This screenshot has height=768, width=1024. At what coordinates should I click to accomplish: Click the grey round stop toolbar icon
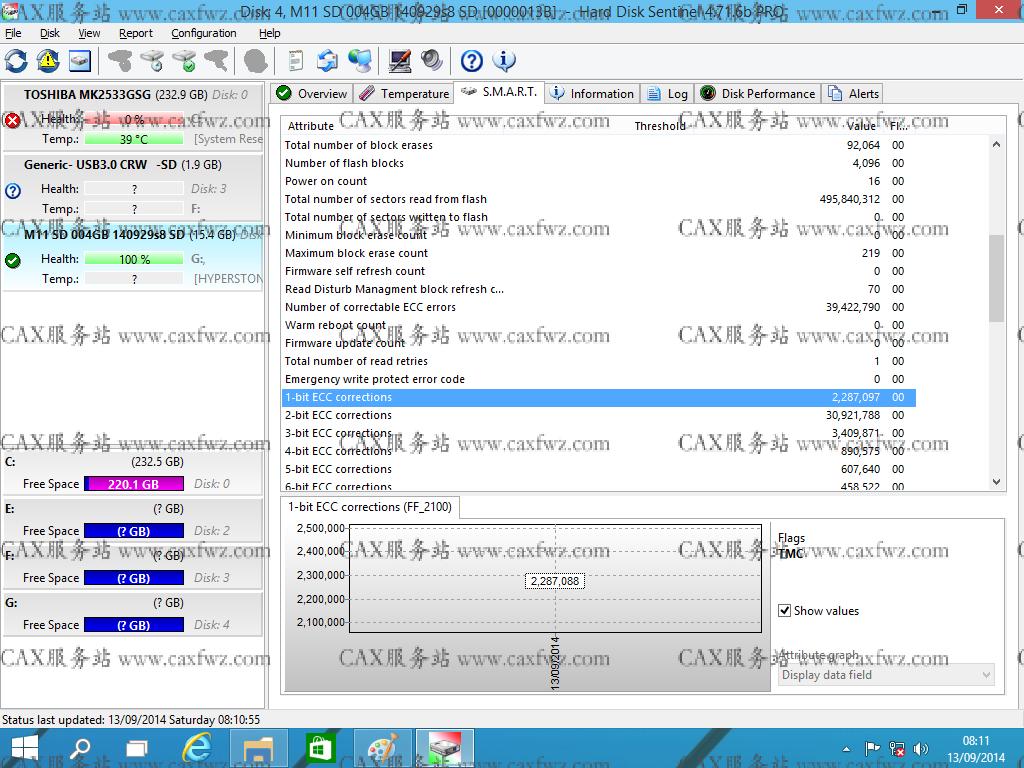[255, 61]
